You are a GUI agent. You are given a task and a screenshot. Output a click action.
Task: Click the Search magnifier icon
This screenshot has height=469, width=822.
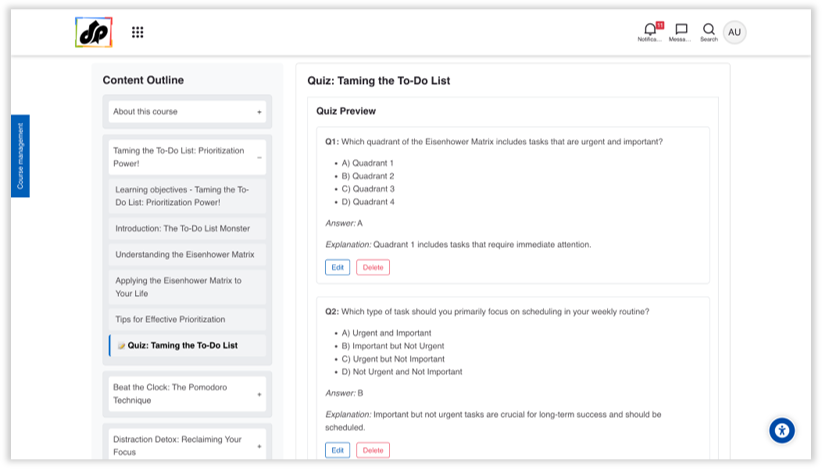click(709, 29)
